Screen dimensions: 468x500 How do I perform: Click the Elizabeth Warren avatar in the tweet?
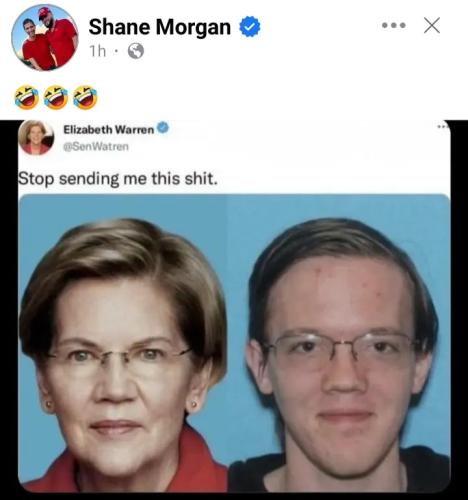tap(36, 138)
